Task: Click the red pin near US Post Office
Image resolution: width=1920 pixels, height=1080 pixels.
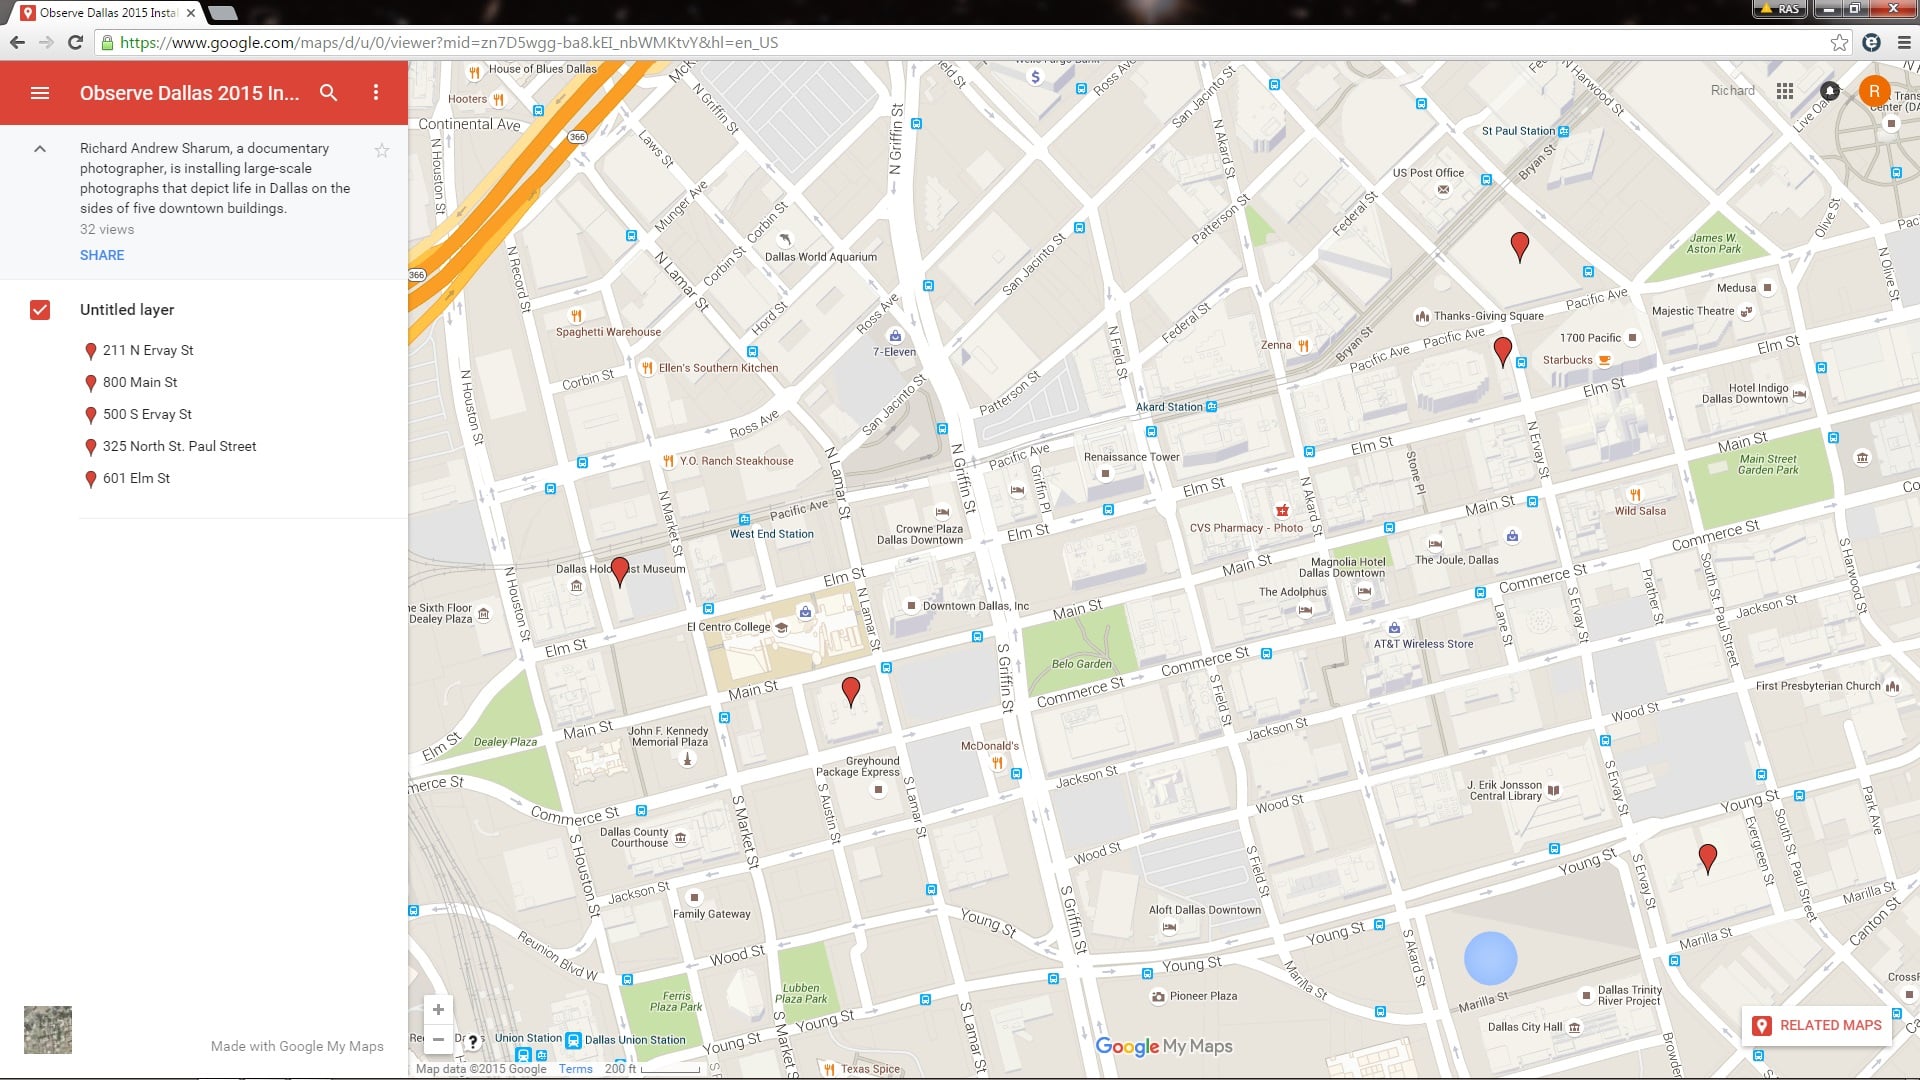Action: [1520, 246]
